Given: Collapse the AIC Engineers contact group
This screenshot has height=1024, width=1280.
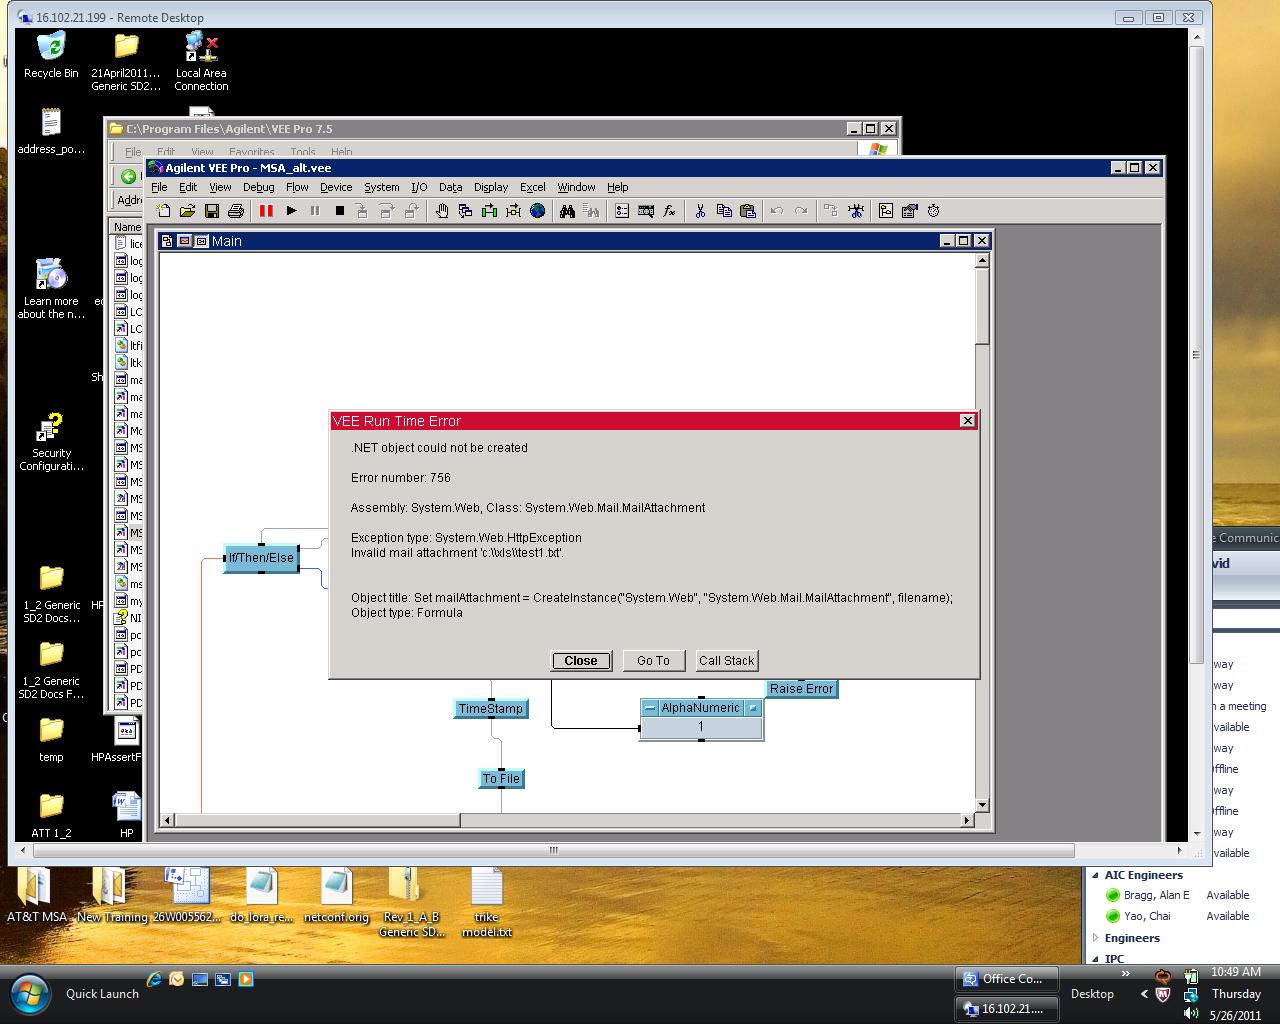Looking at the screenshot, I should (1096, 875).
